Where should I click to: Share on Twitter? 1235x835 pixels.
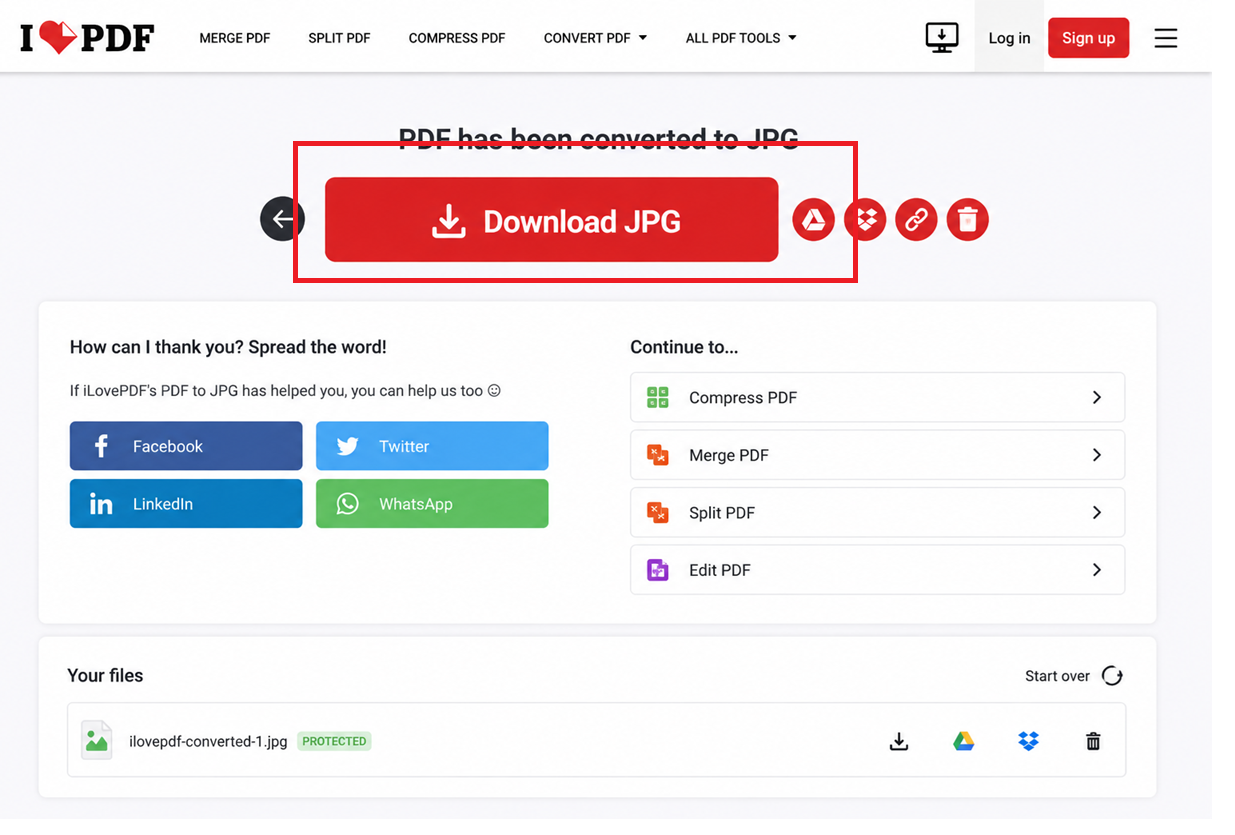pos(432,446)
